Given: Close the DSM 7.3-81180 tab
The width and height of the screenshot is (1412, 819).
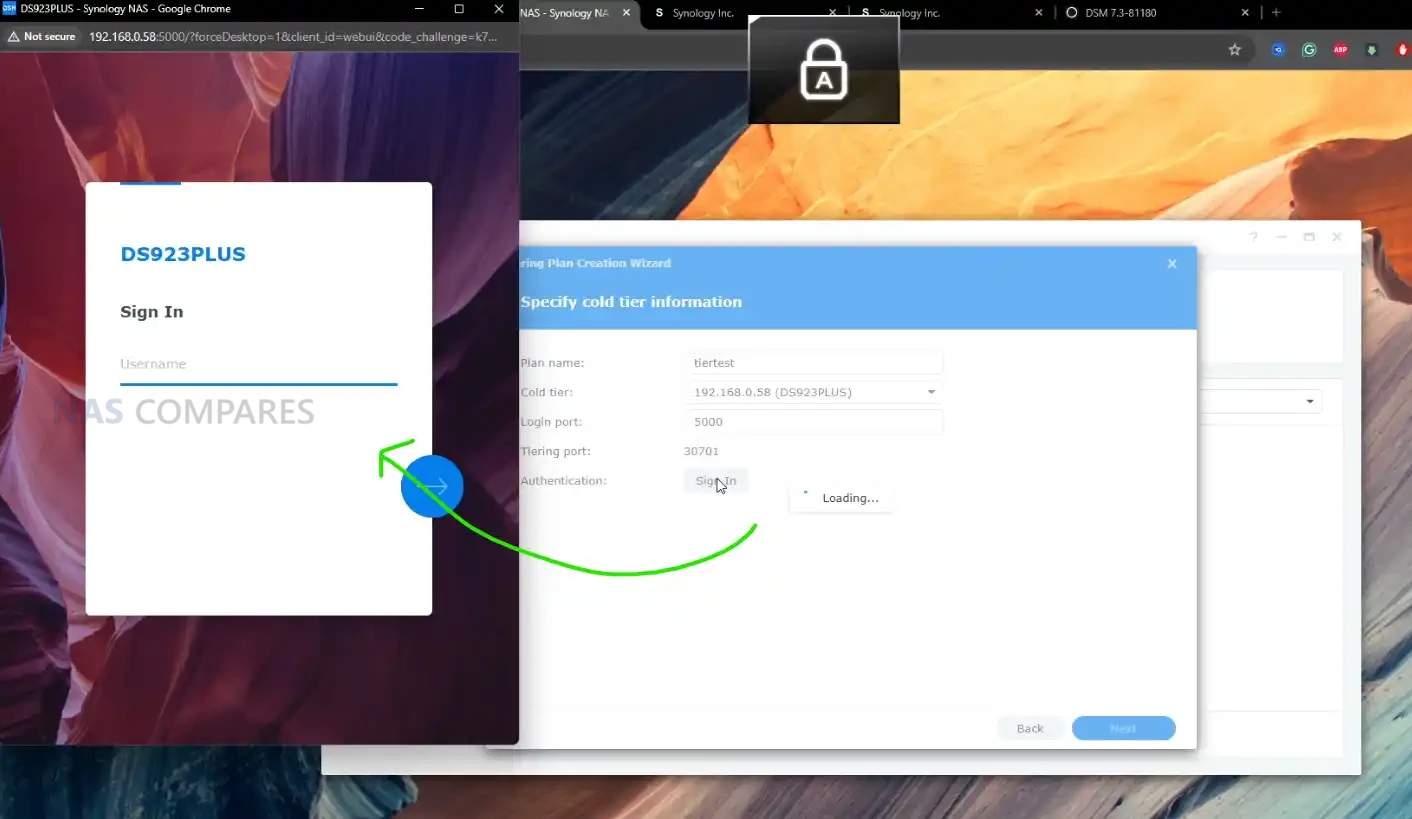Looking at the screenshot, I should coord(1245,13).
